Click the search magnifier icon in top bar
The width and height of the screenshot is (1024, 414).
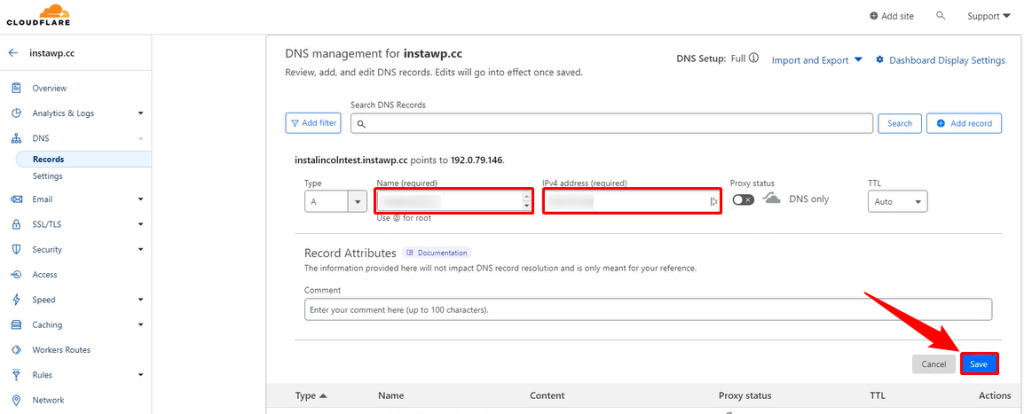pos(940,15)
